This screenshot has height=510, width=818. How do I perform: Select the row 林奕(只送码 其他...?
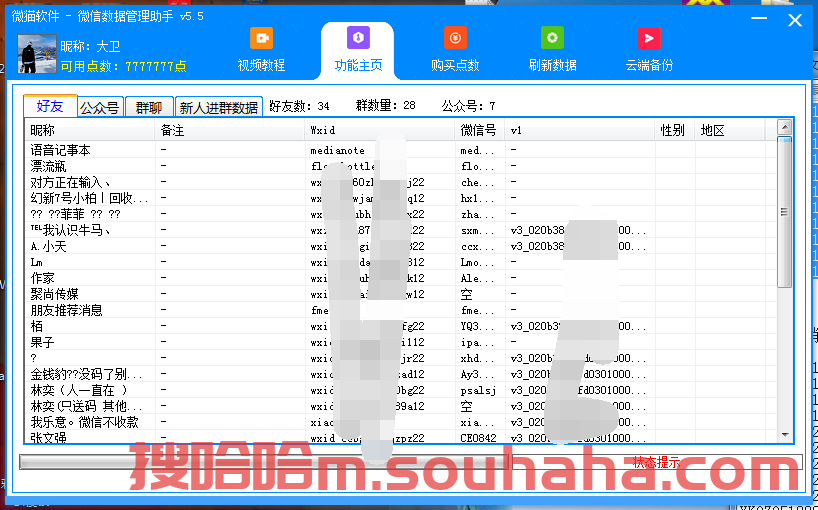(x=400, y=406)
